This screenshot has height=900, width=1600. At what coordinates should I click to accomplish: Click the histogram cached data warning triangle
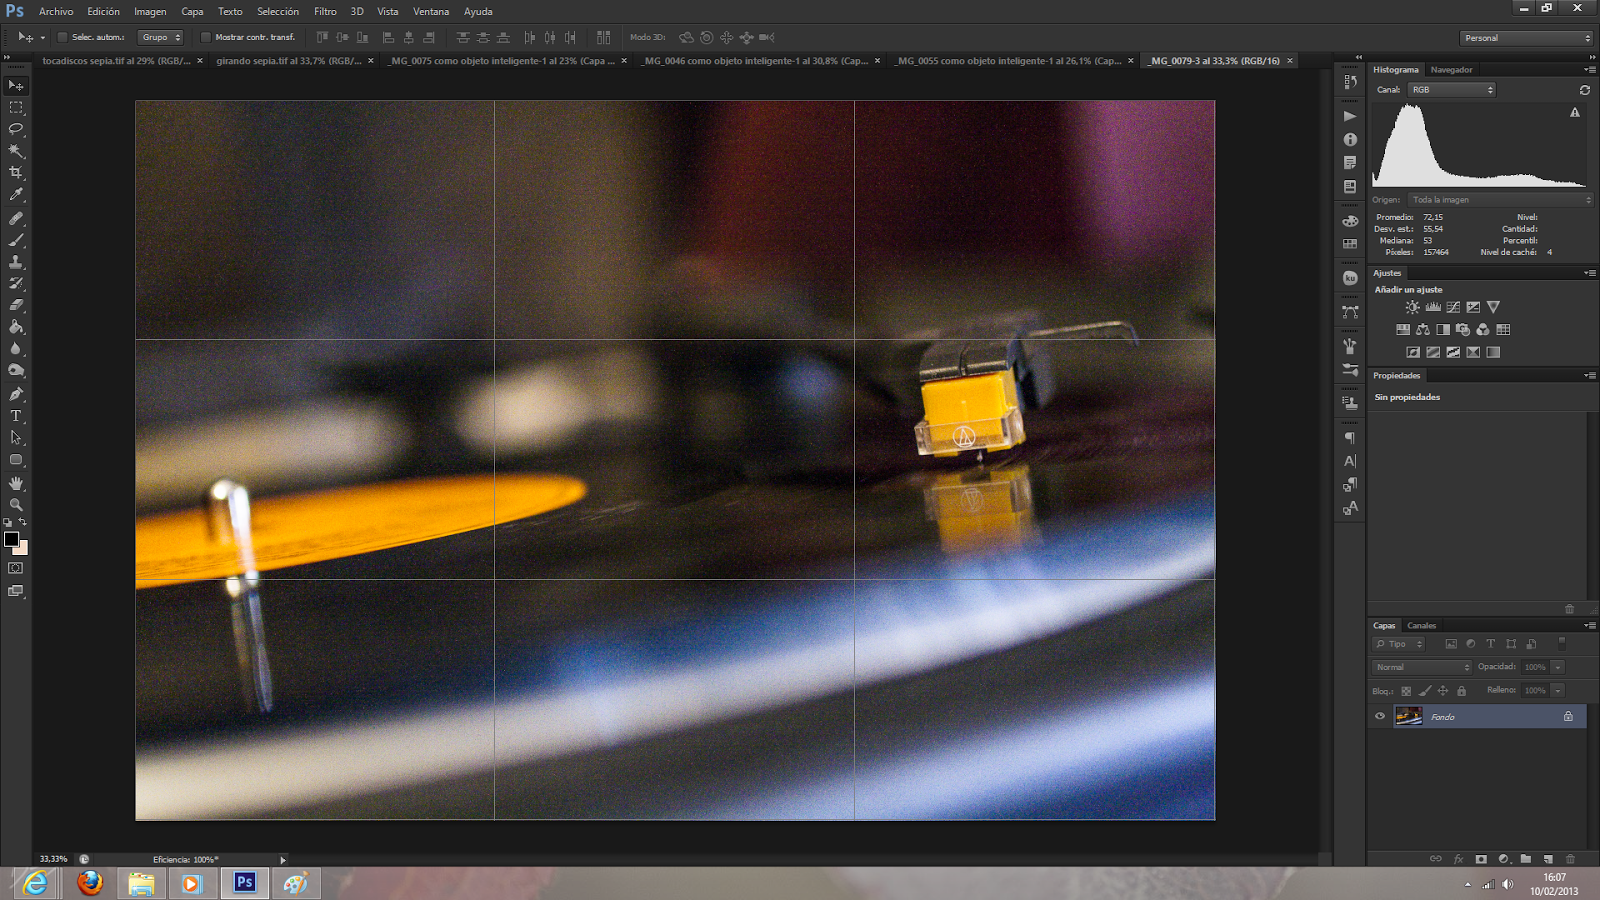pyautogui.click(x=1575, y=113)
